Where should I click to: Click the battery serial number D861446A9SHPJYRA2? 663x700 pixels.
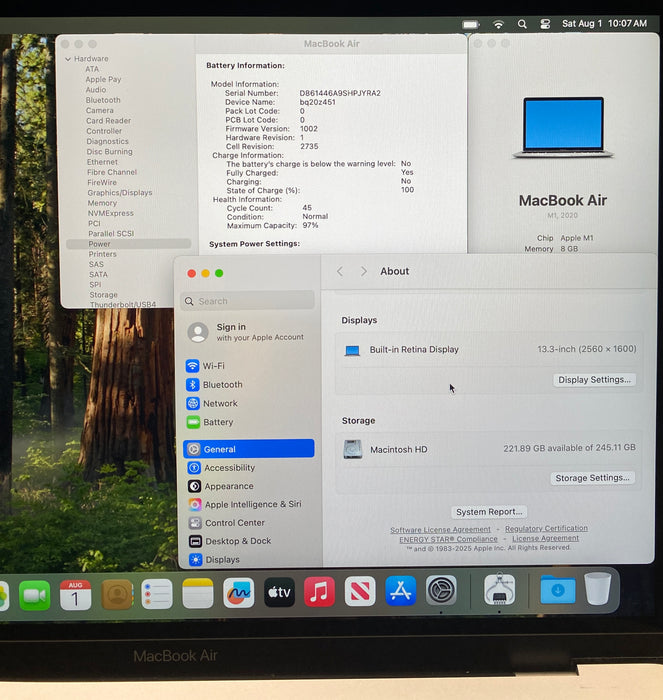tap(340, 93)
